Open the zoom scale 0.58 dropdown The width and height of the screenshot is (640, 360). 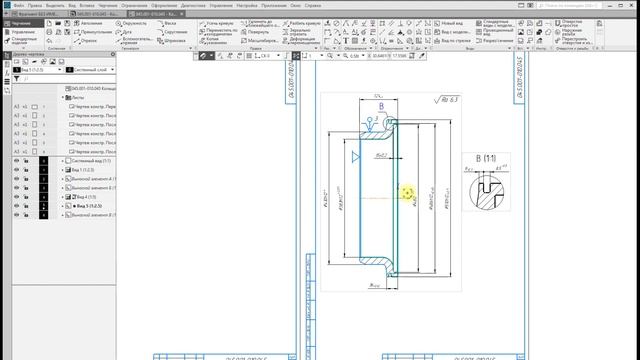[x=363, y=56]
